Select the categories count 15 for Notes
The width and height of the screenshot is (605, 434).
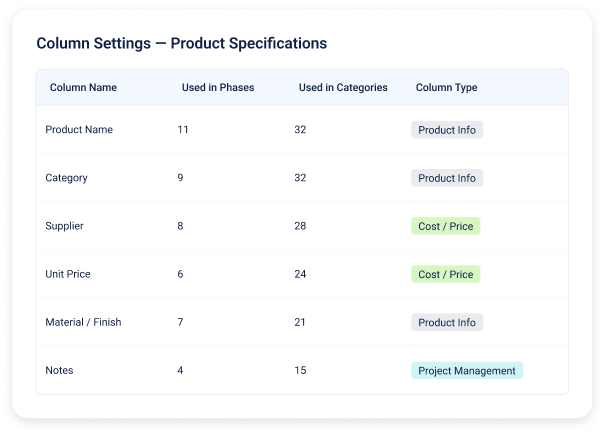tap(300, 370)
